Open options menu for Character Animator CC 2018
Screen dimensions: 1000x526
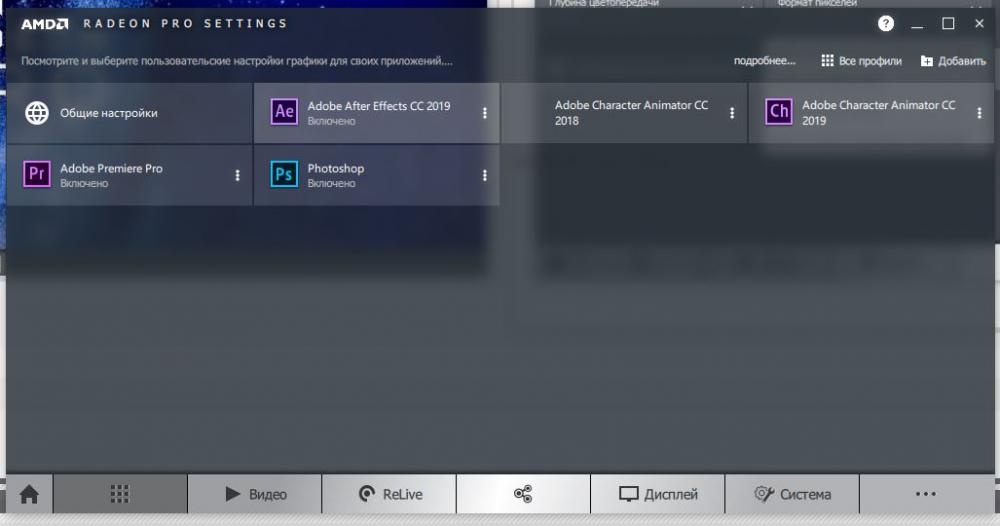coord(732,113)
